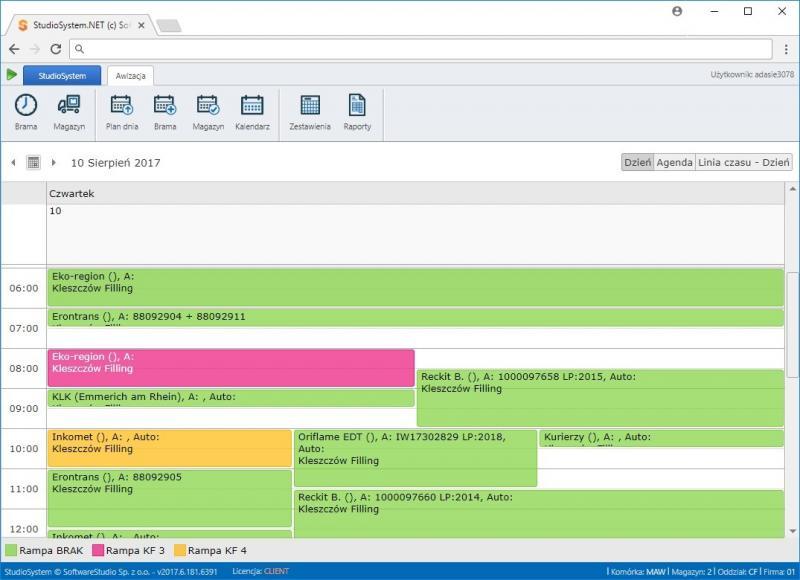800x580 pixels.
Task: Click the Rampa BRAK green swatch
Action: tap(11, 550)
